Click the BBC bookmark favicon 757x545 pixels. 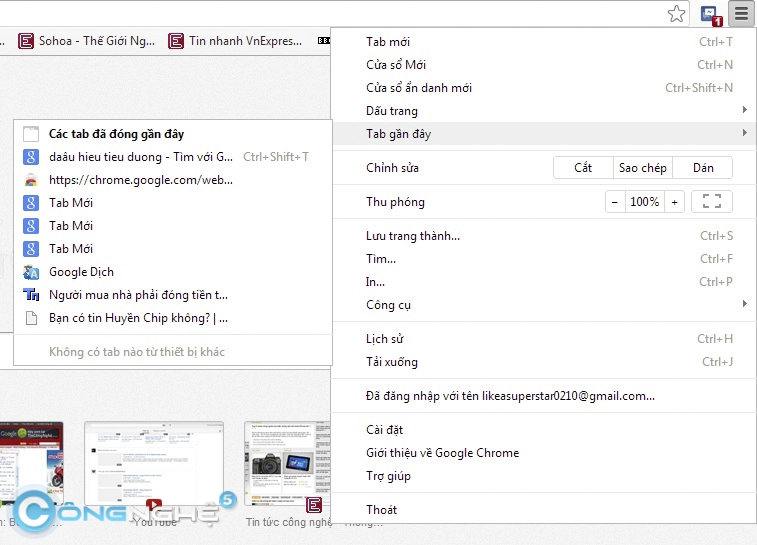(x=323, y=41)
